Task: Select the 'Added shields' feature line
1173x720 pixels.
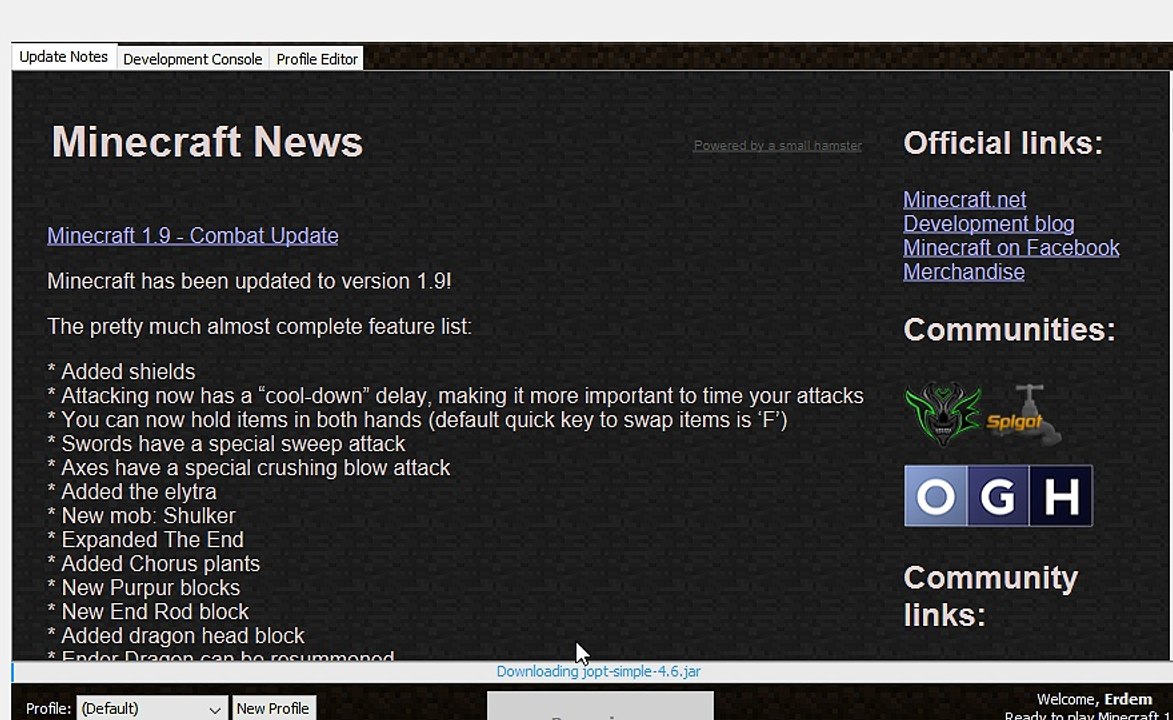Action: click(121, 372)
